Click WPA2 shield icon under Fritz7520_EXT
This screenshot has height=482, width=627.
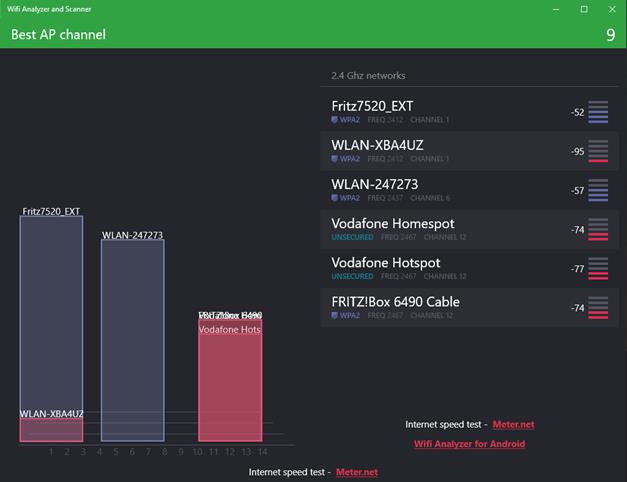335,120
